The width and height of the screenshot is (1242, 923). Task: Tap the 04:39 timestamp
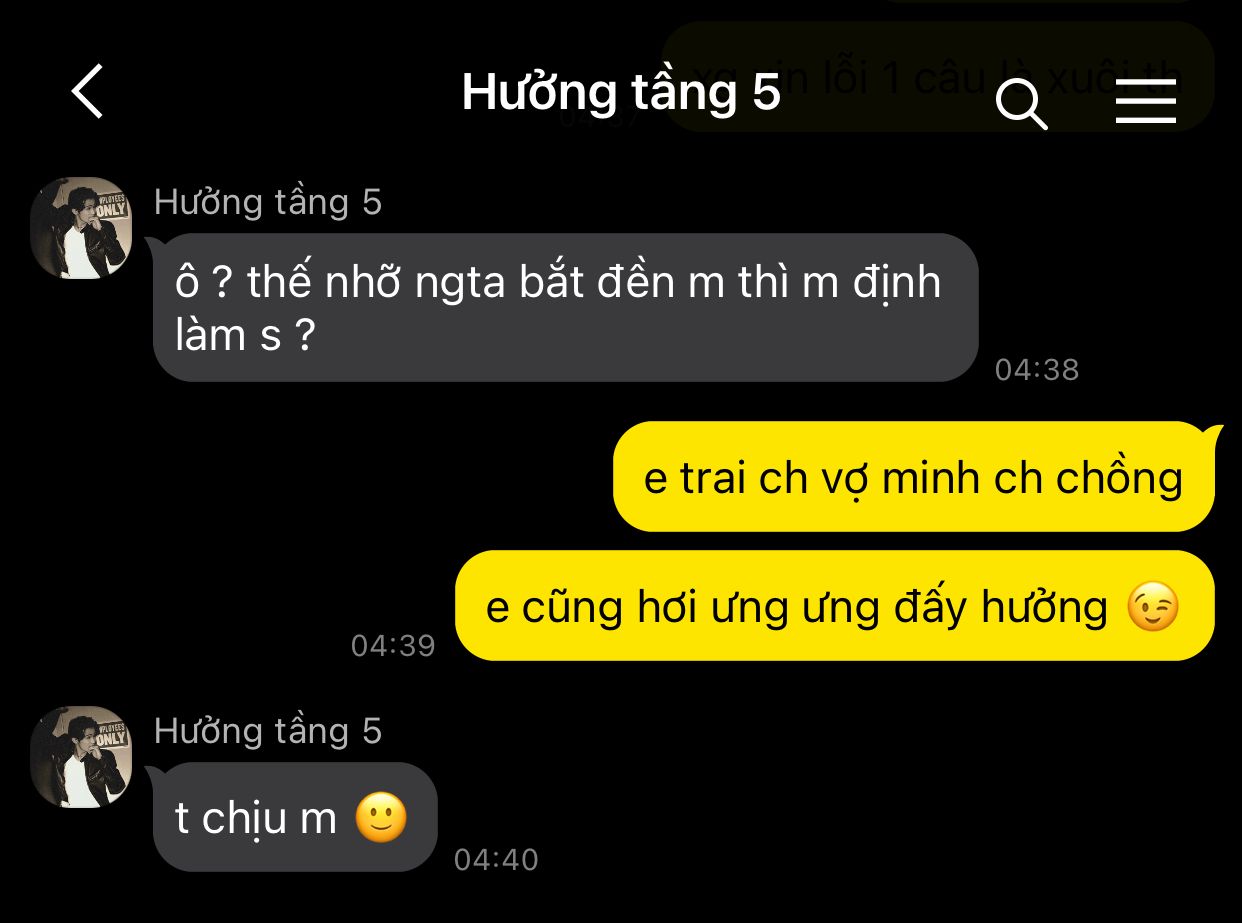pos(393,646)
